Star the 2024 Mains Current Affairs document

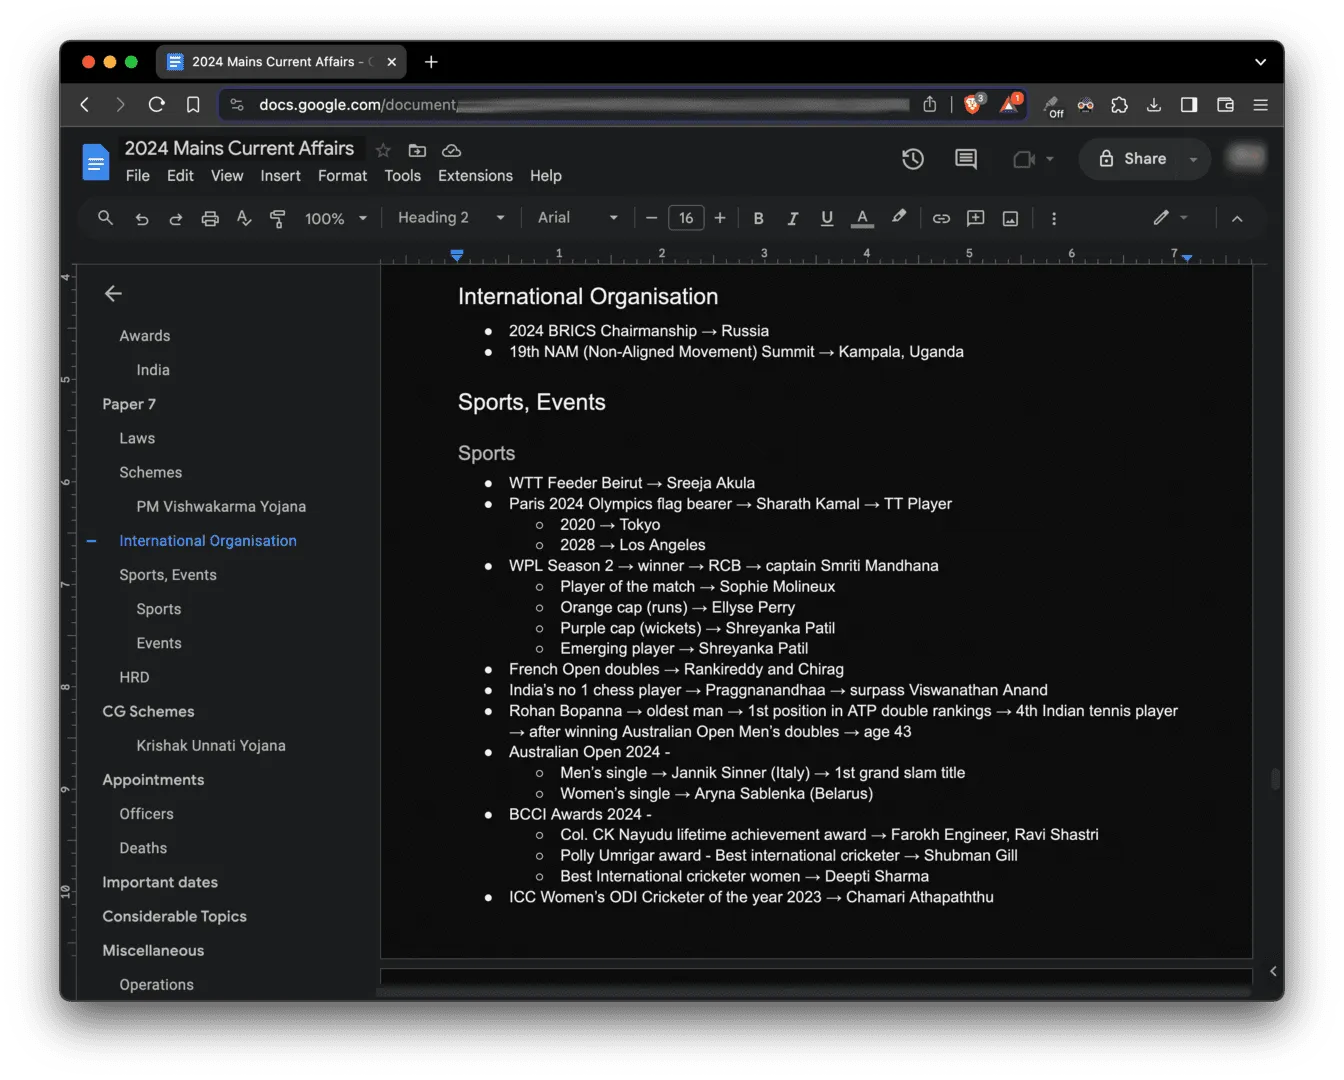pyautogui.click(x=383, y=150)
